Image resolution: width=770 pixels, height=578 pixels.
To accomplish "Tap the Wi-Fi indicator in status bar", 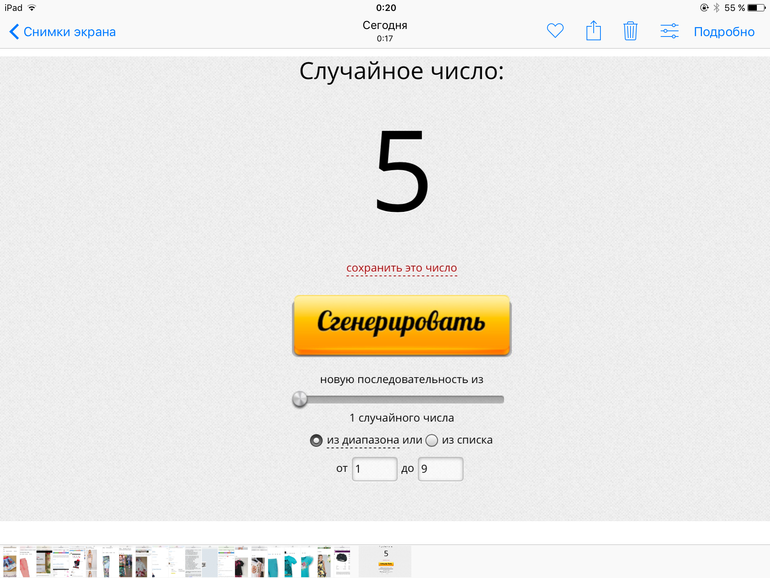I will 31,8.
